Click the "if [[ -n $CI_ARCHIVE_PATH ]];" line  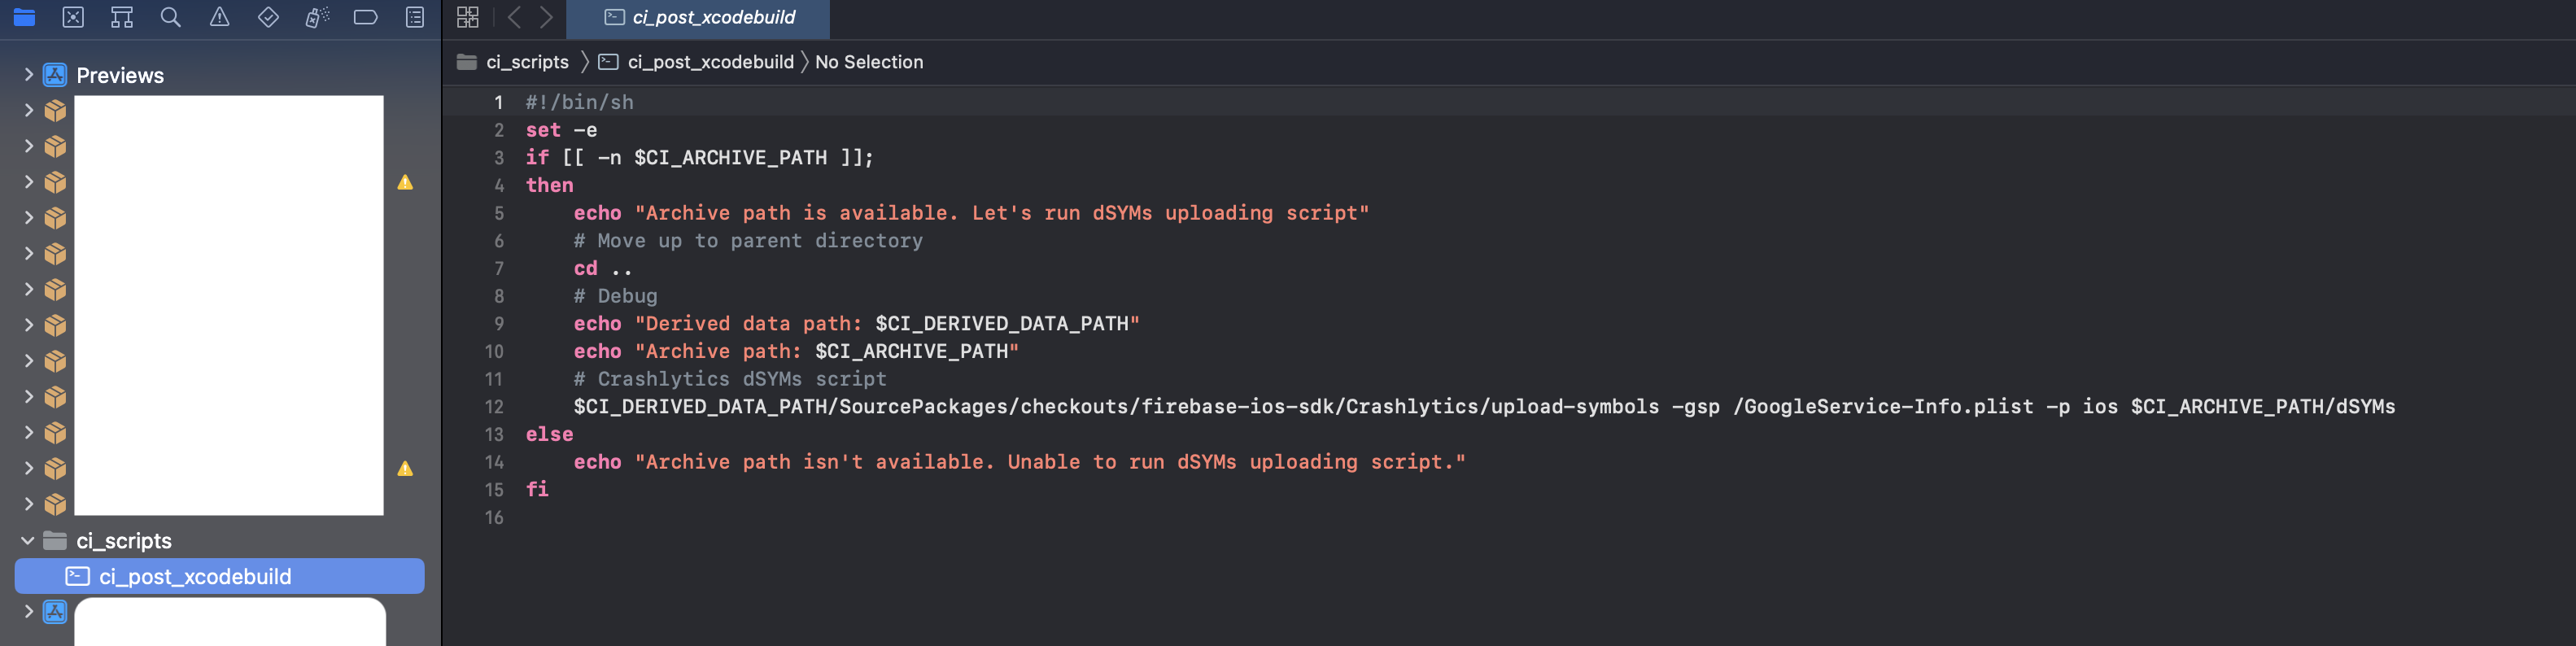click(699, 158)
